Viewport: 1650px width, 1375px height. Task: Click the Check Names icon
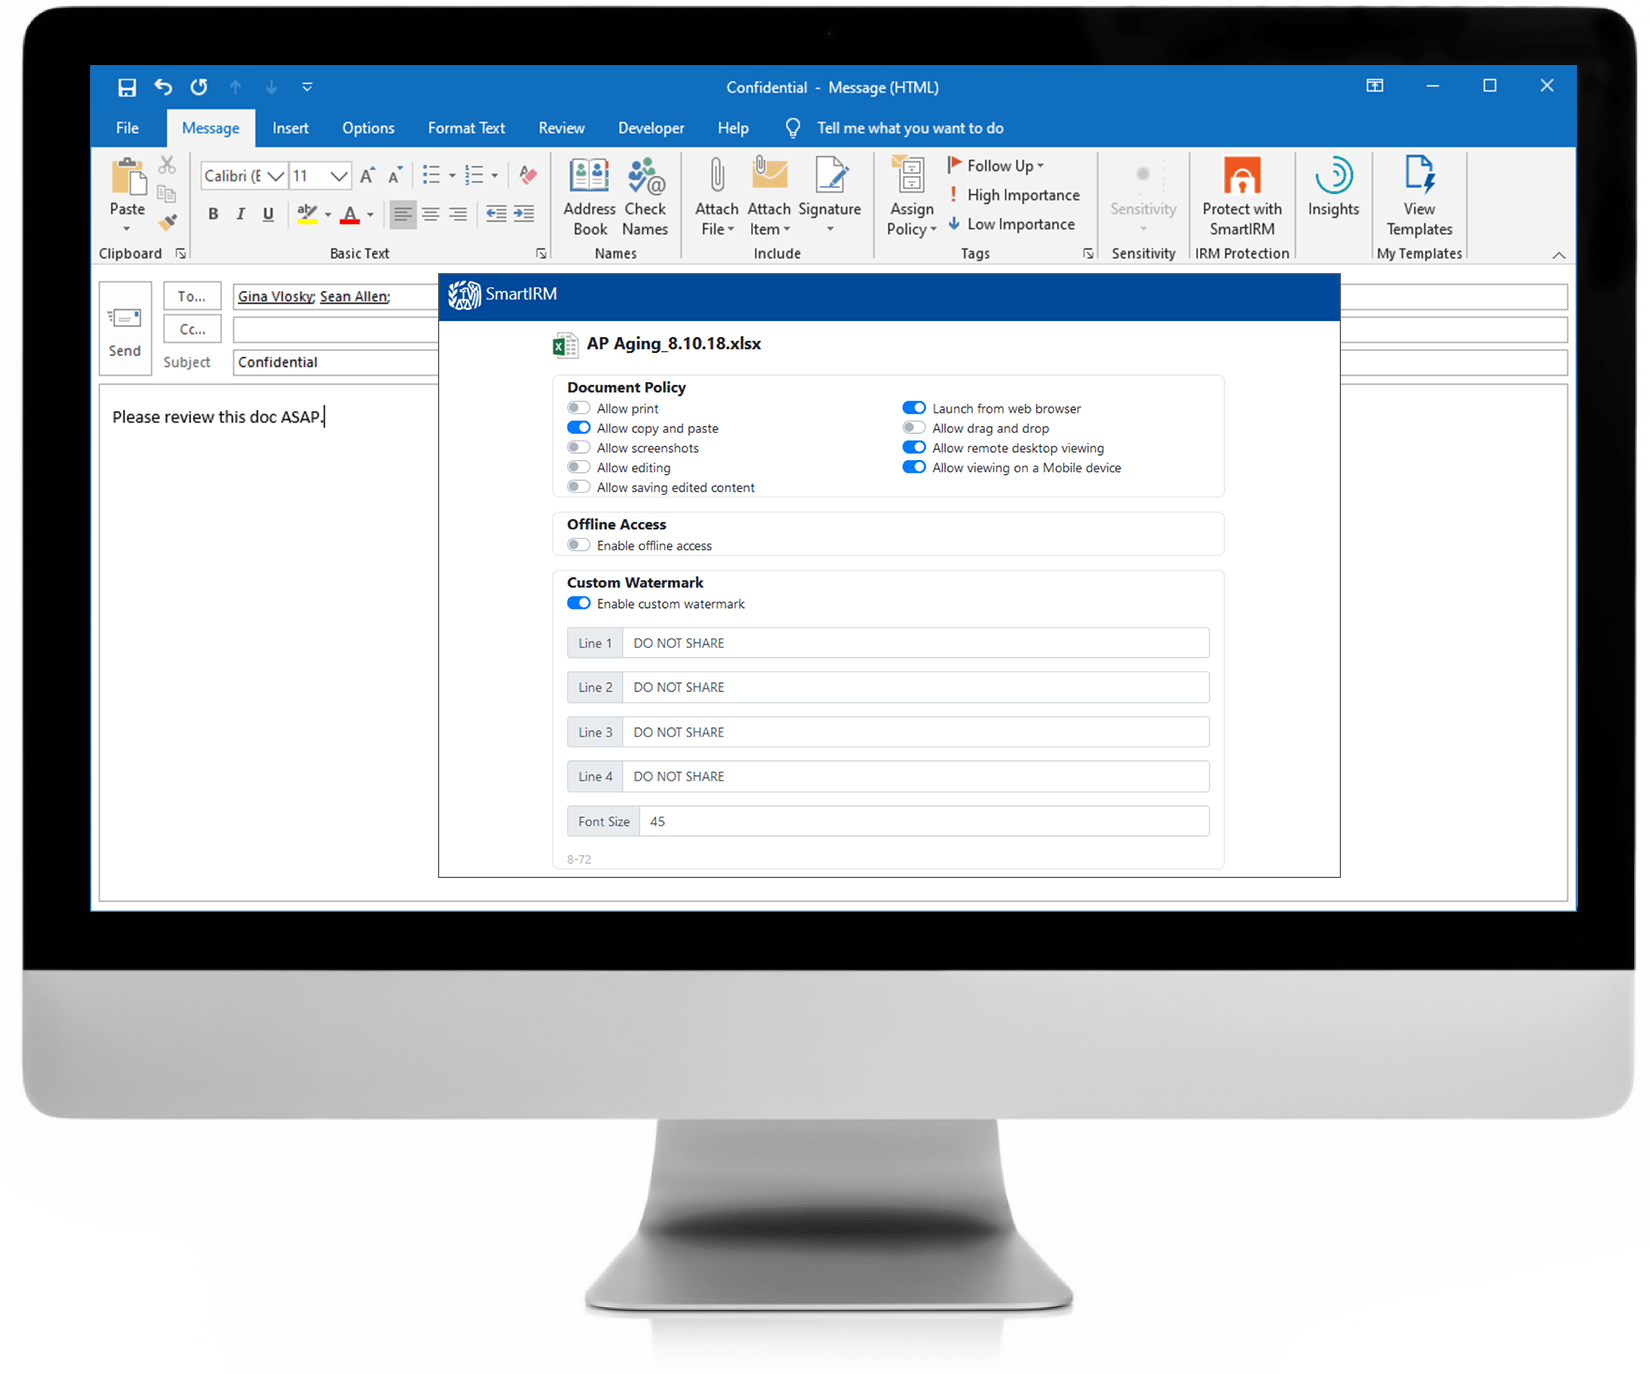pos(645,178)
